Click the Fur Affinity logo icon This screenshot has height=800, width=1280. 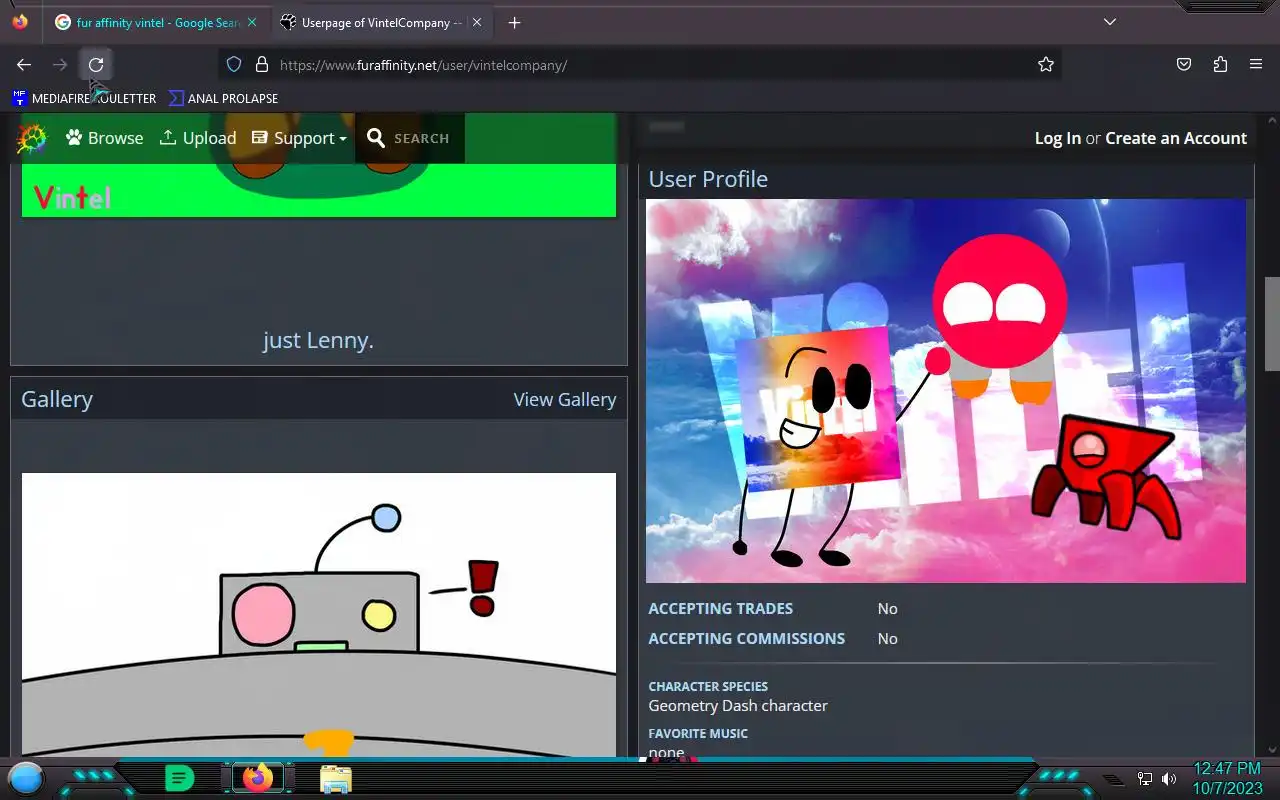click(32, 138)
